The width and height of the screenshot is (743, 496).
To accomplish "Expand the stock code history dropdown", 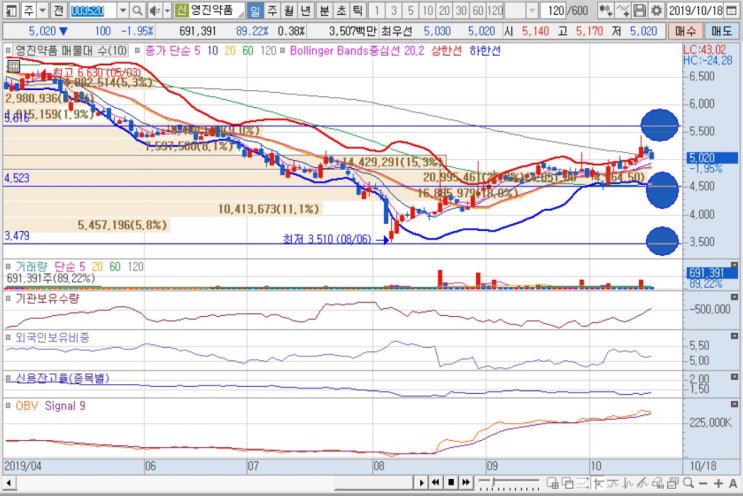I will pyautogui.click(x=123, y=10).
